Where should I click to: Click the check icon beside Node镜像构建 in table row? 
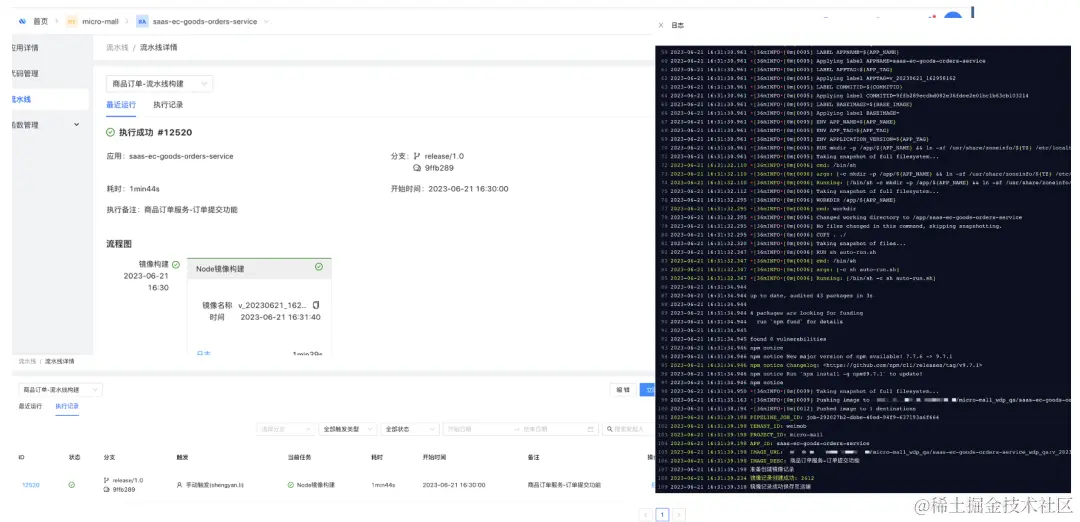(x=291, y=485)
